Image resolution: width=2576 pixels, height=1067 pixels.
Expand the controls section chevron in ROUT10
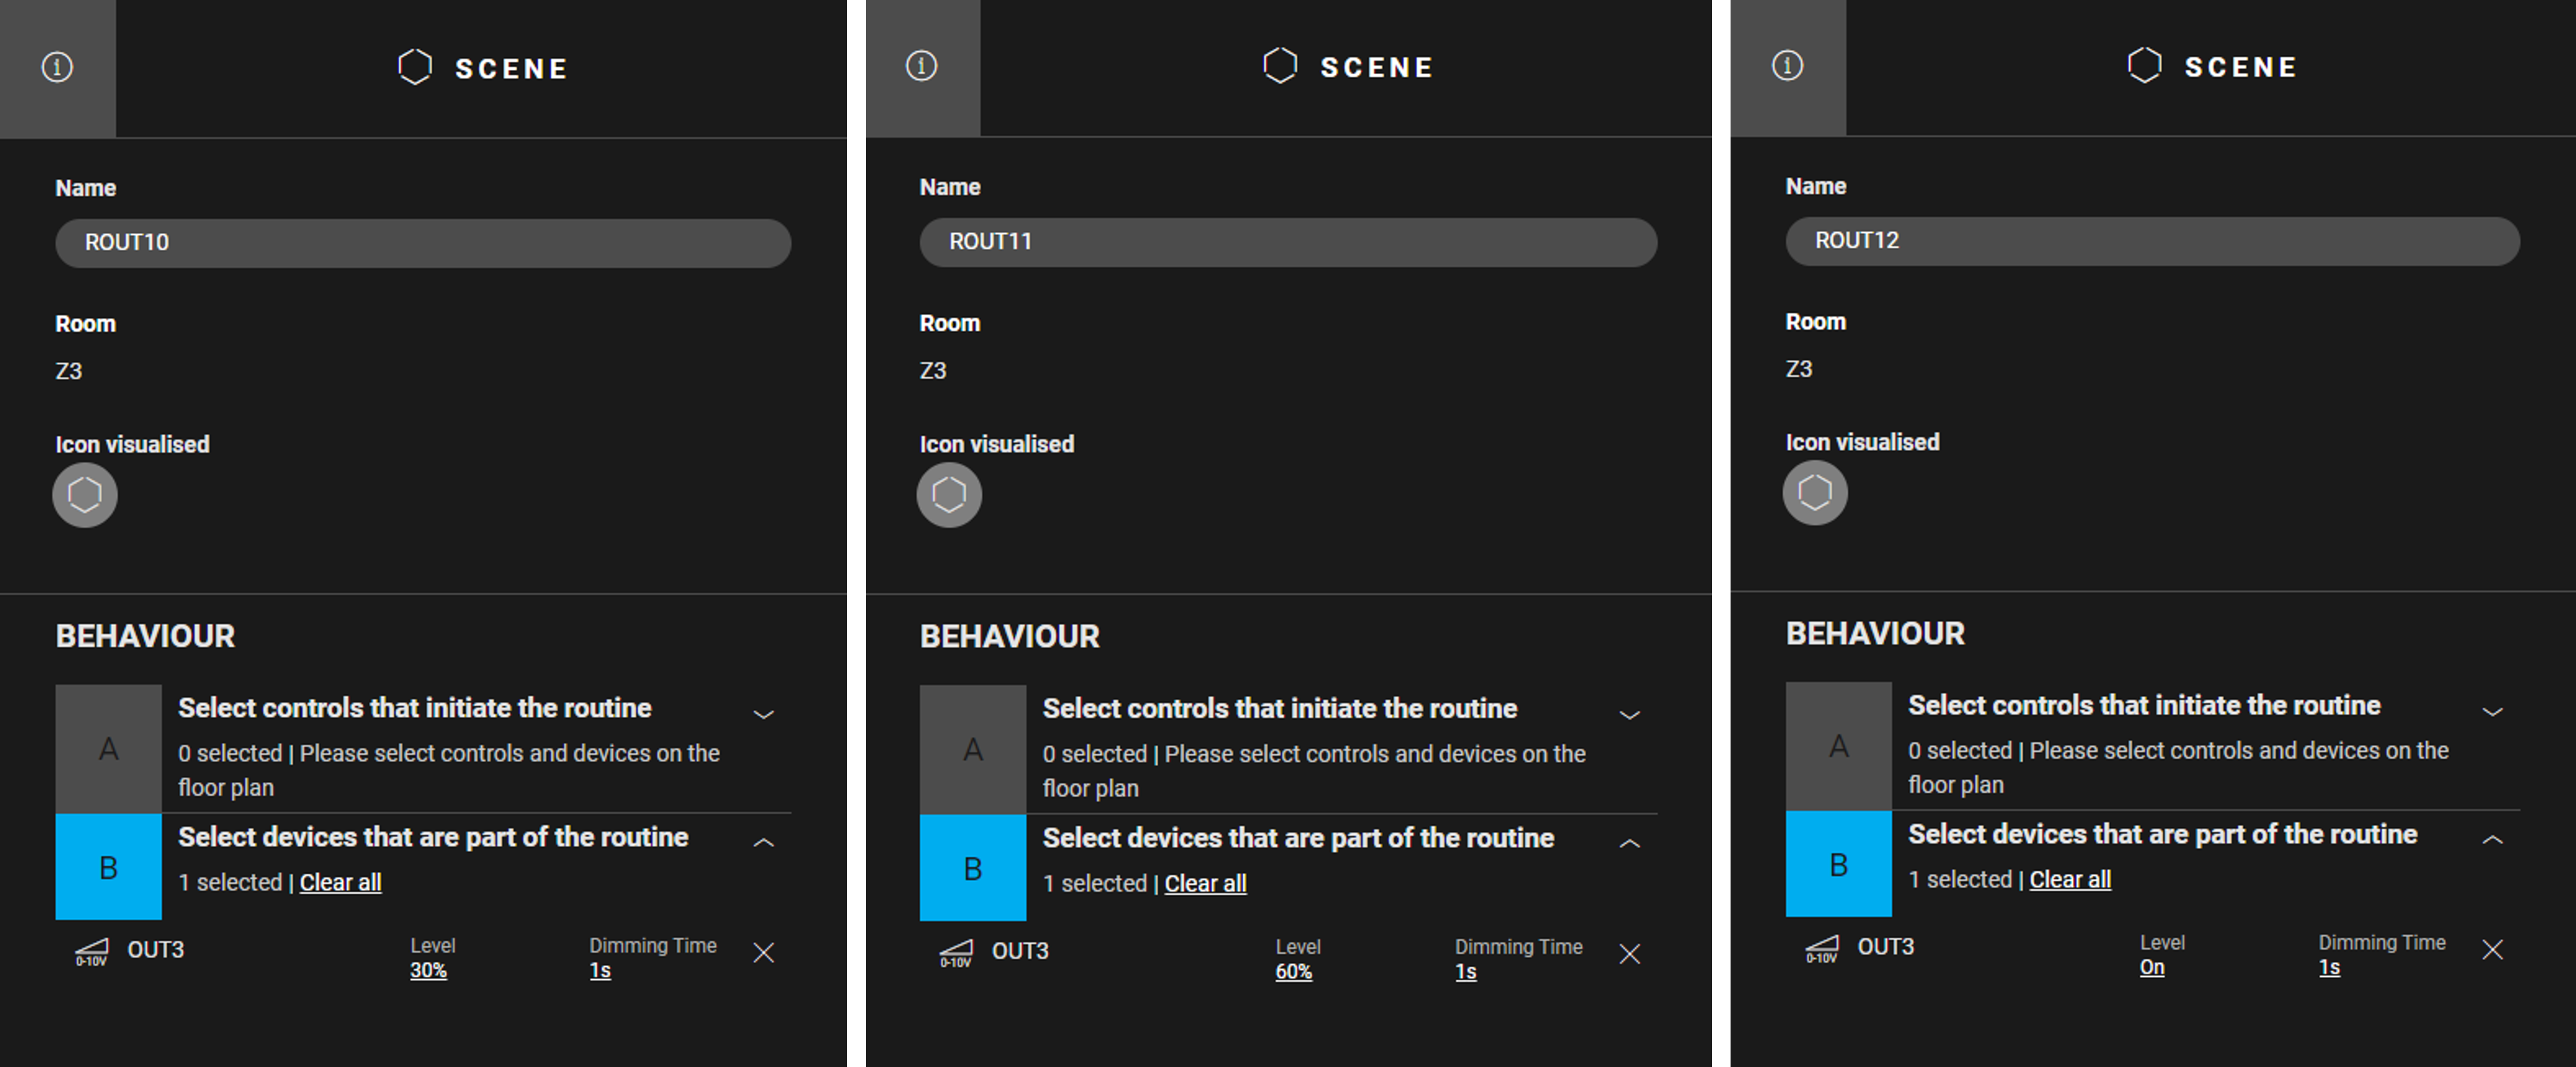[764, 715]
